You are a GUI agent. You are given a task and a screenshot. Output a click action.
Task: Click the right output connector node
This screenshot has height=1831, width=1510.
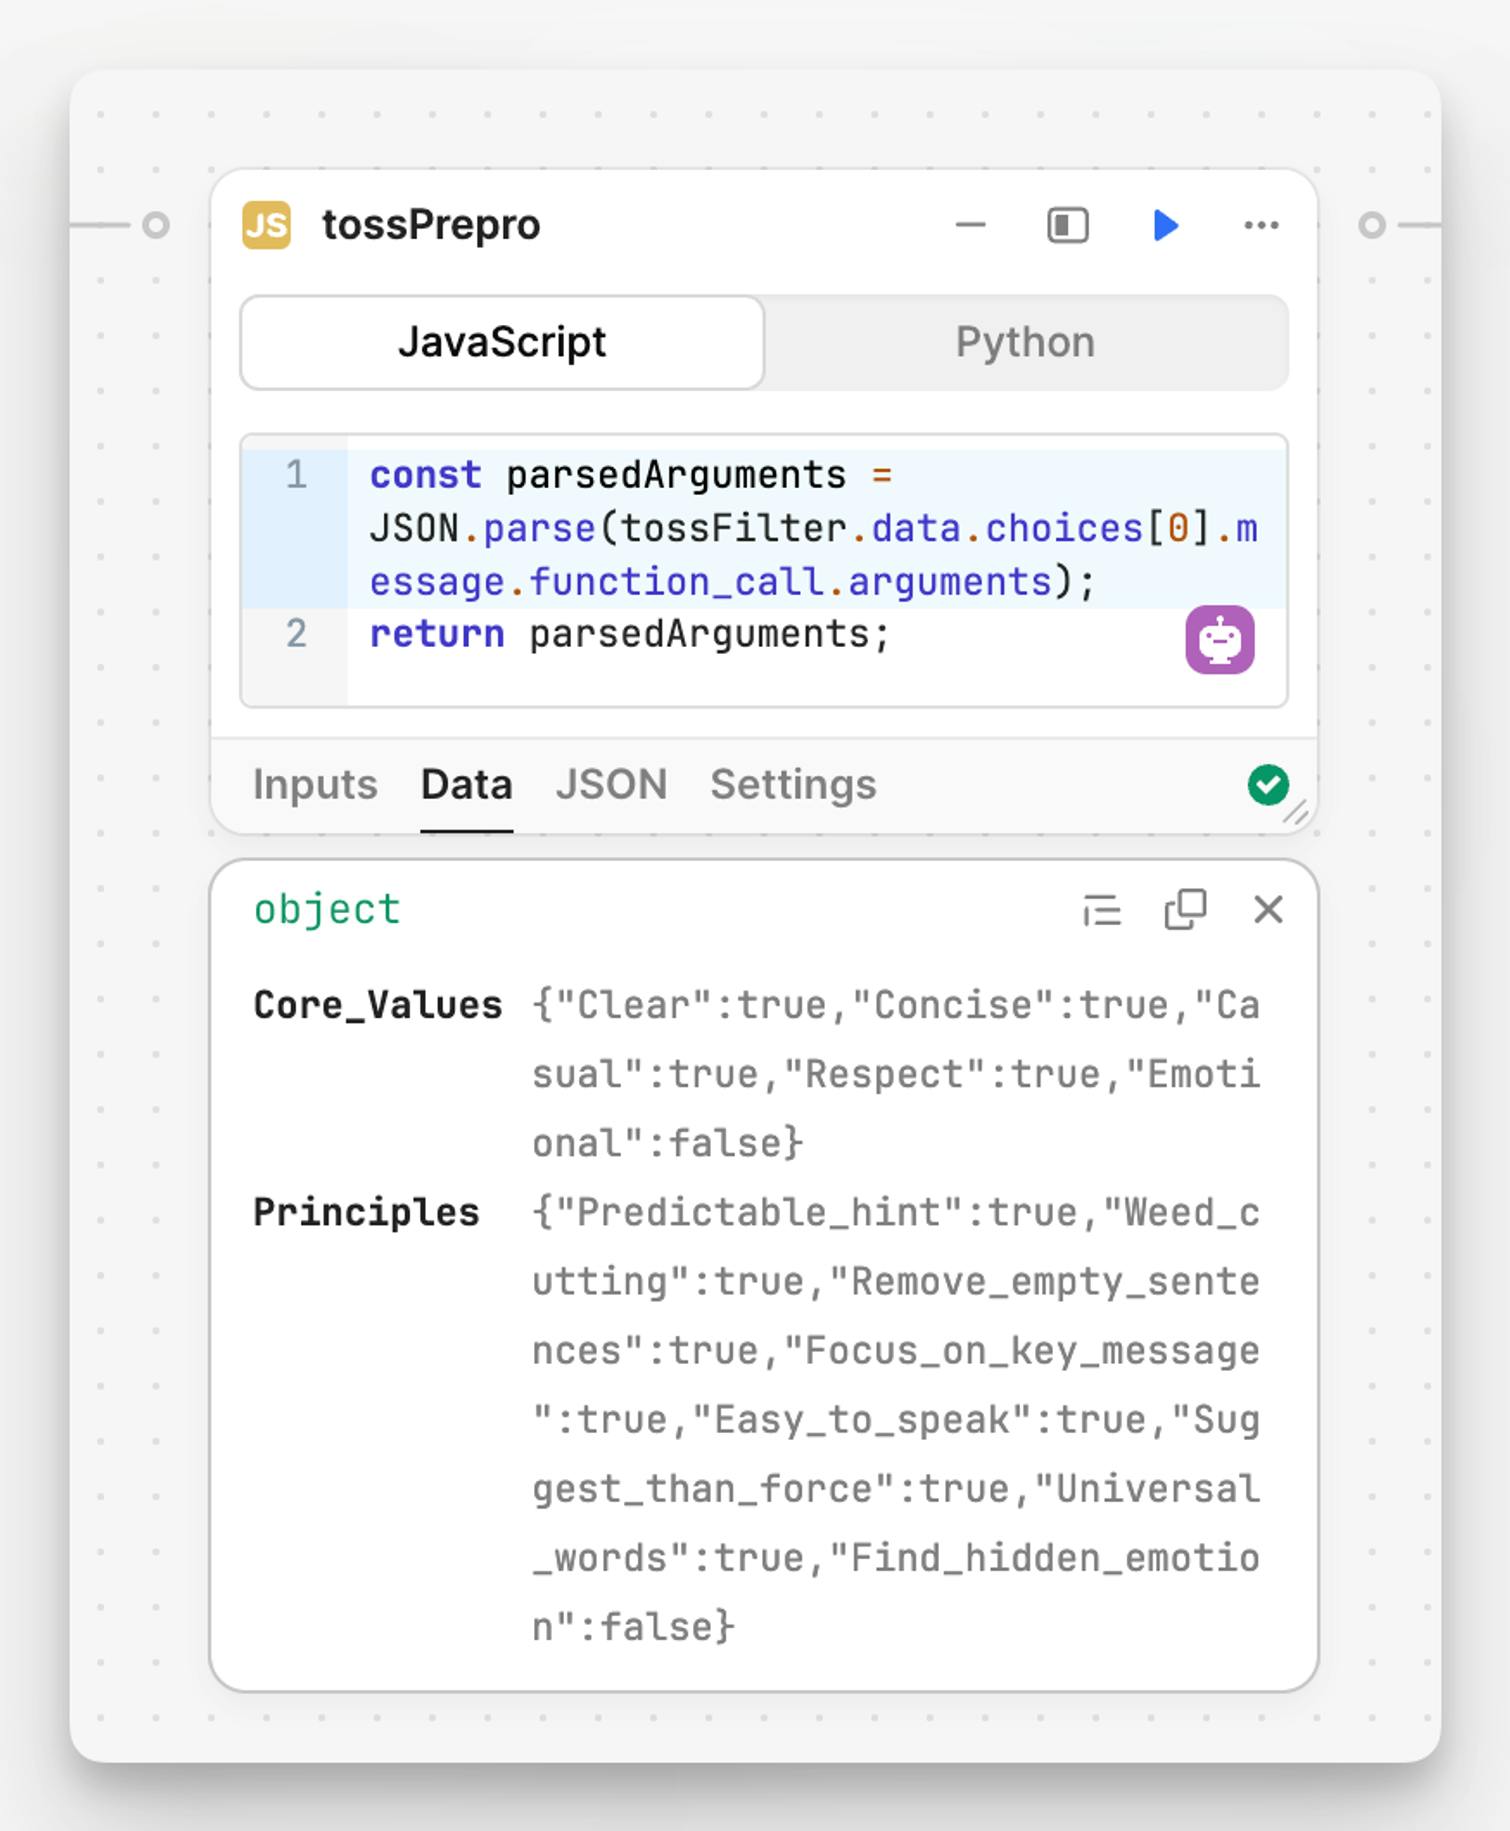pos(1372,225)
